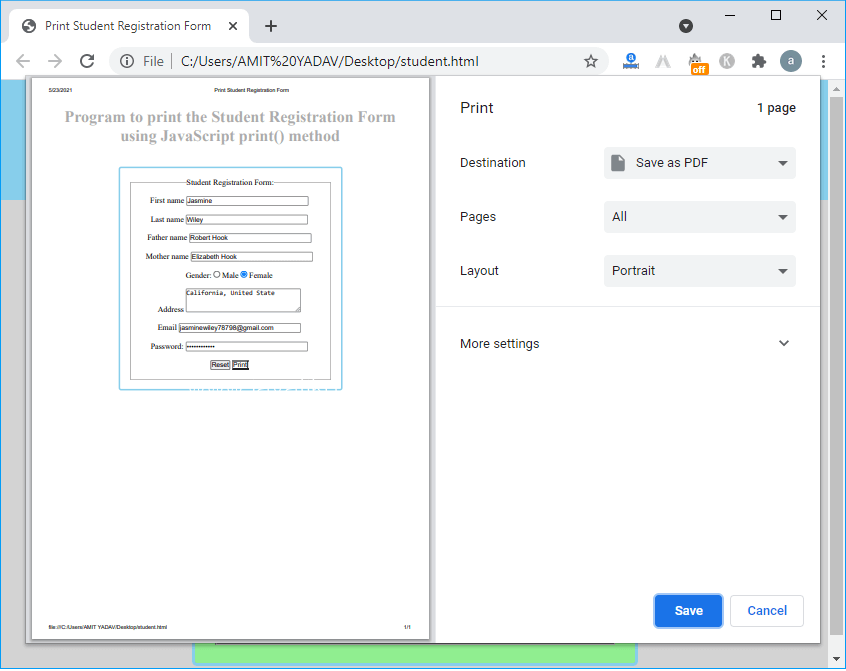Click the site information icon in address bar
The width and height of the screenshot is (846, 671).
click(127, 61)
